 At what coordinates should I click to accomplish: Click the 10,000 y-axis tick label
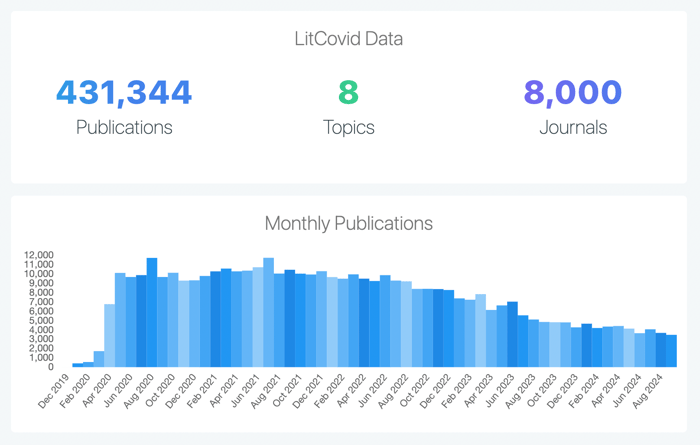click(39, 274)
